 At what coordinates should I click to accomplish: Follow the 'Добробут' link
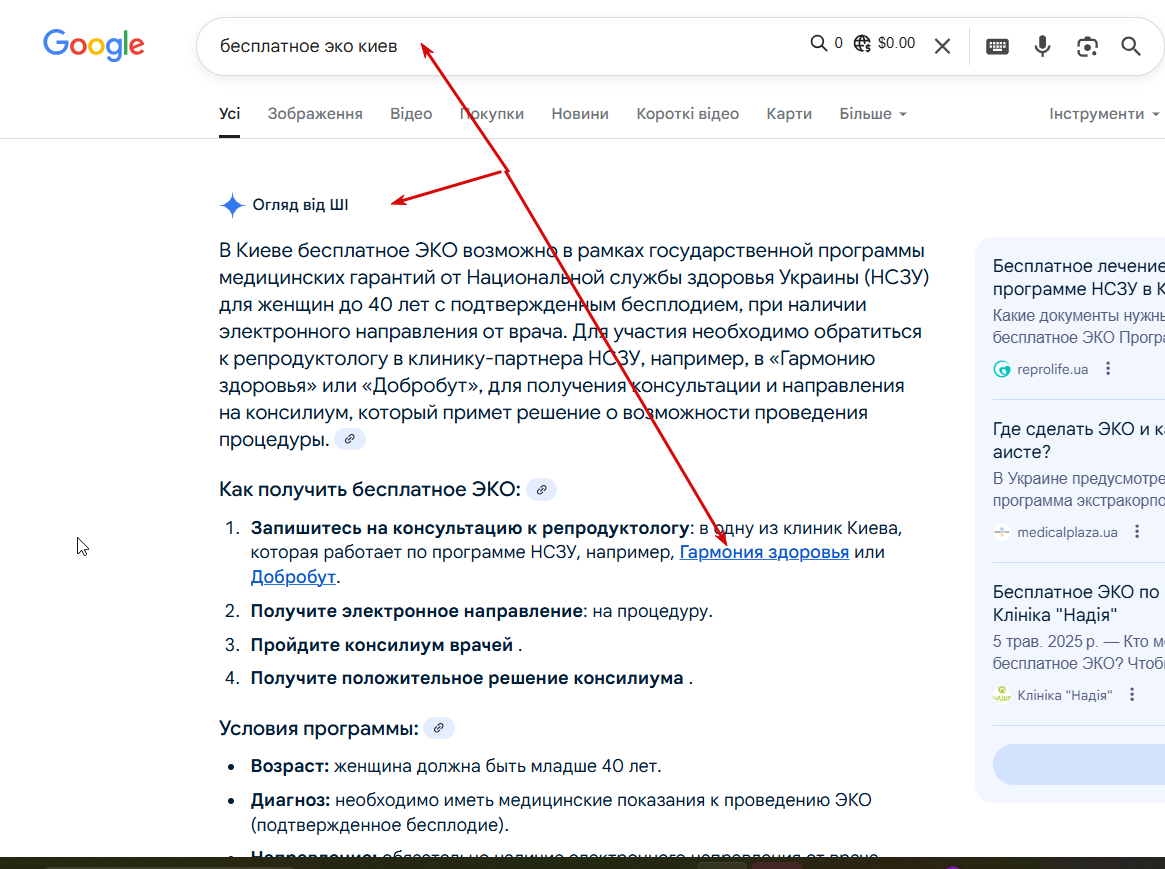click(x=293, y=576)
